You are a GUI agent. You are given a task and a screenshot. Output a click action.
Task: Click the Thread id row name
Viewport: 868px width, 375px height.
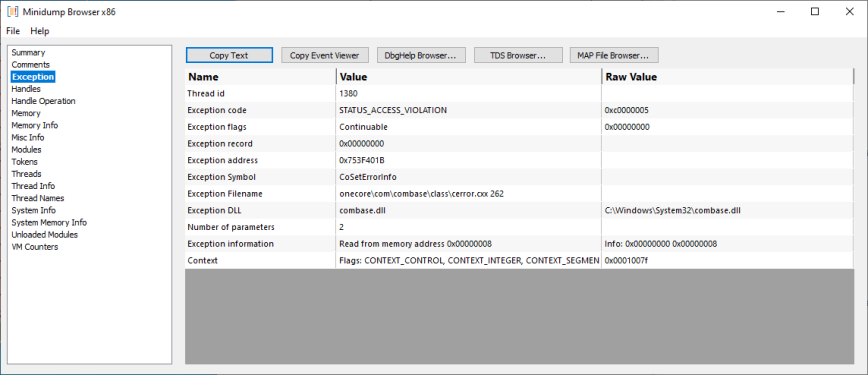(x=206, y=94)
